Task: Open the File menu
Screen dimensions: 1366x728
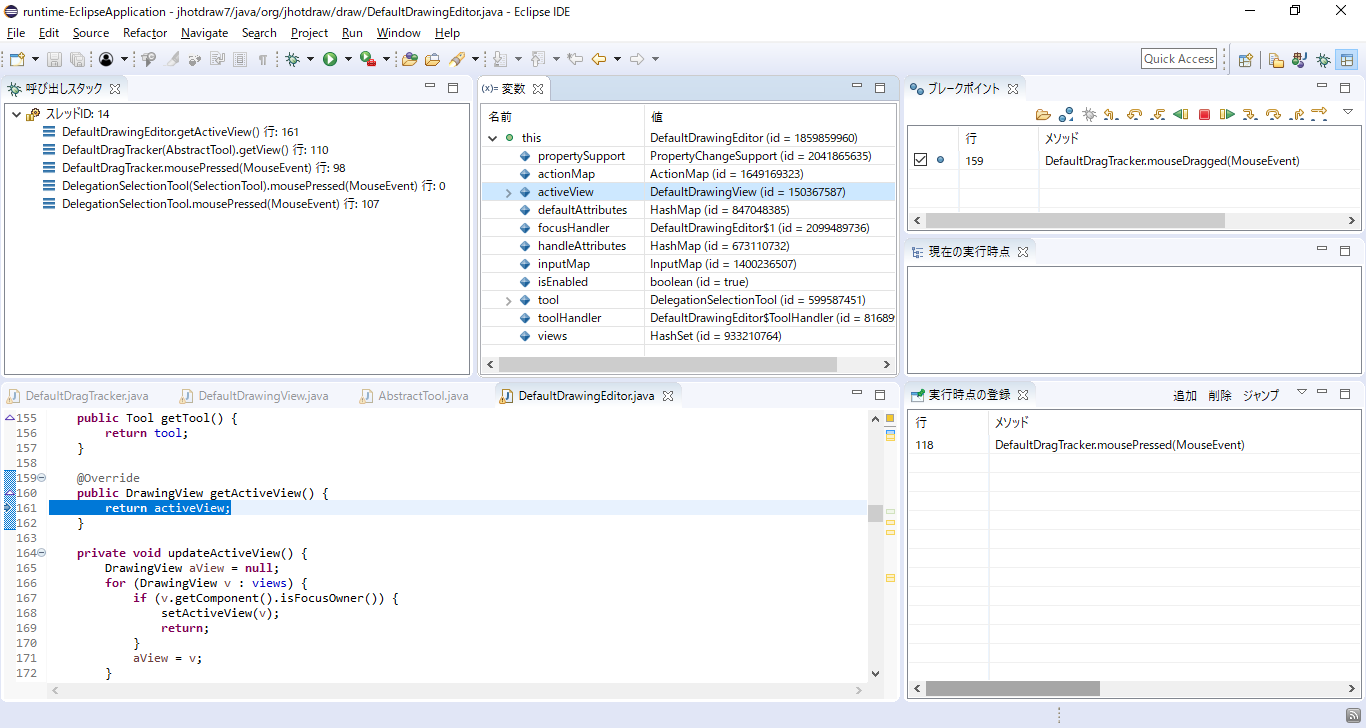Action: click(x=16, y=33)
